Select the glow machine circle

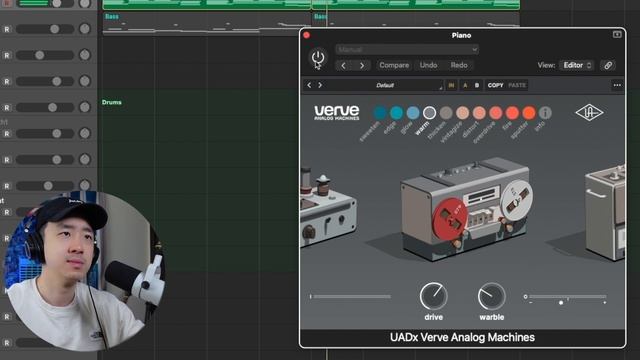click(x=413, y=113)
